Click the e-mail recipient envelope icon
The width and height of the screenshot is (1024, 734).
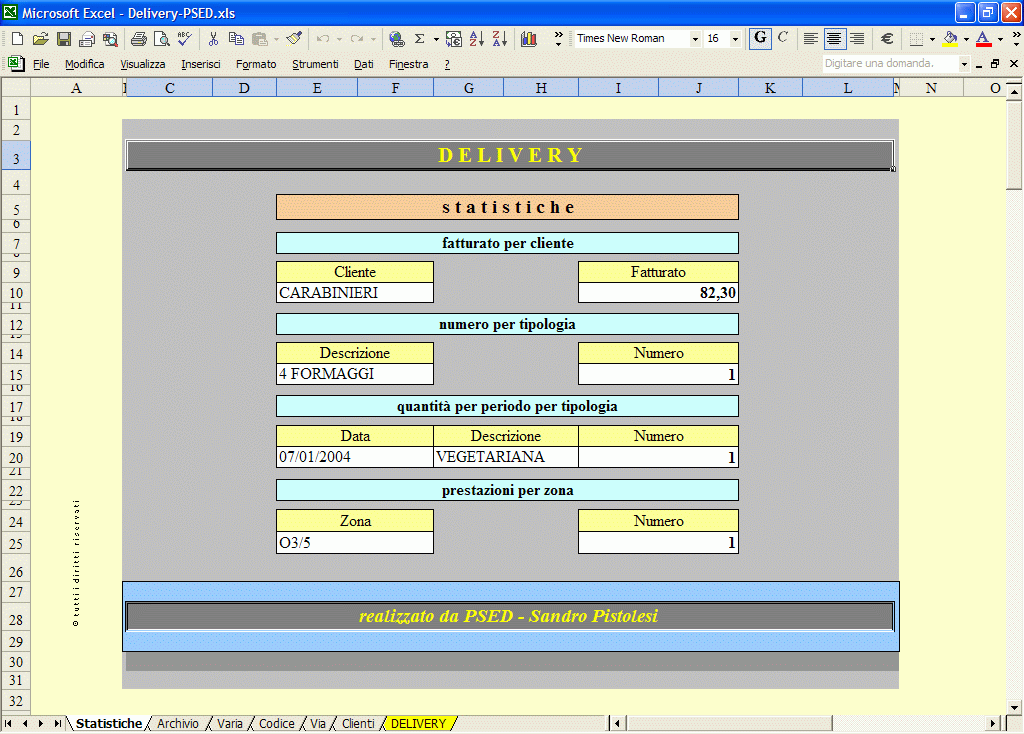[x=86, y=39]
